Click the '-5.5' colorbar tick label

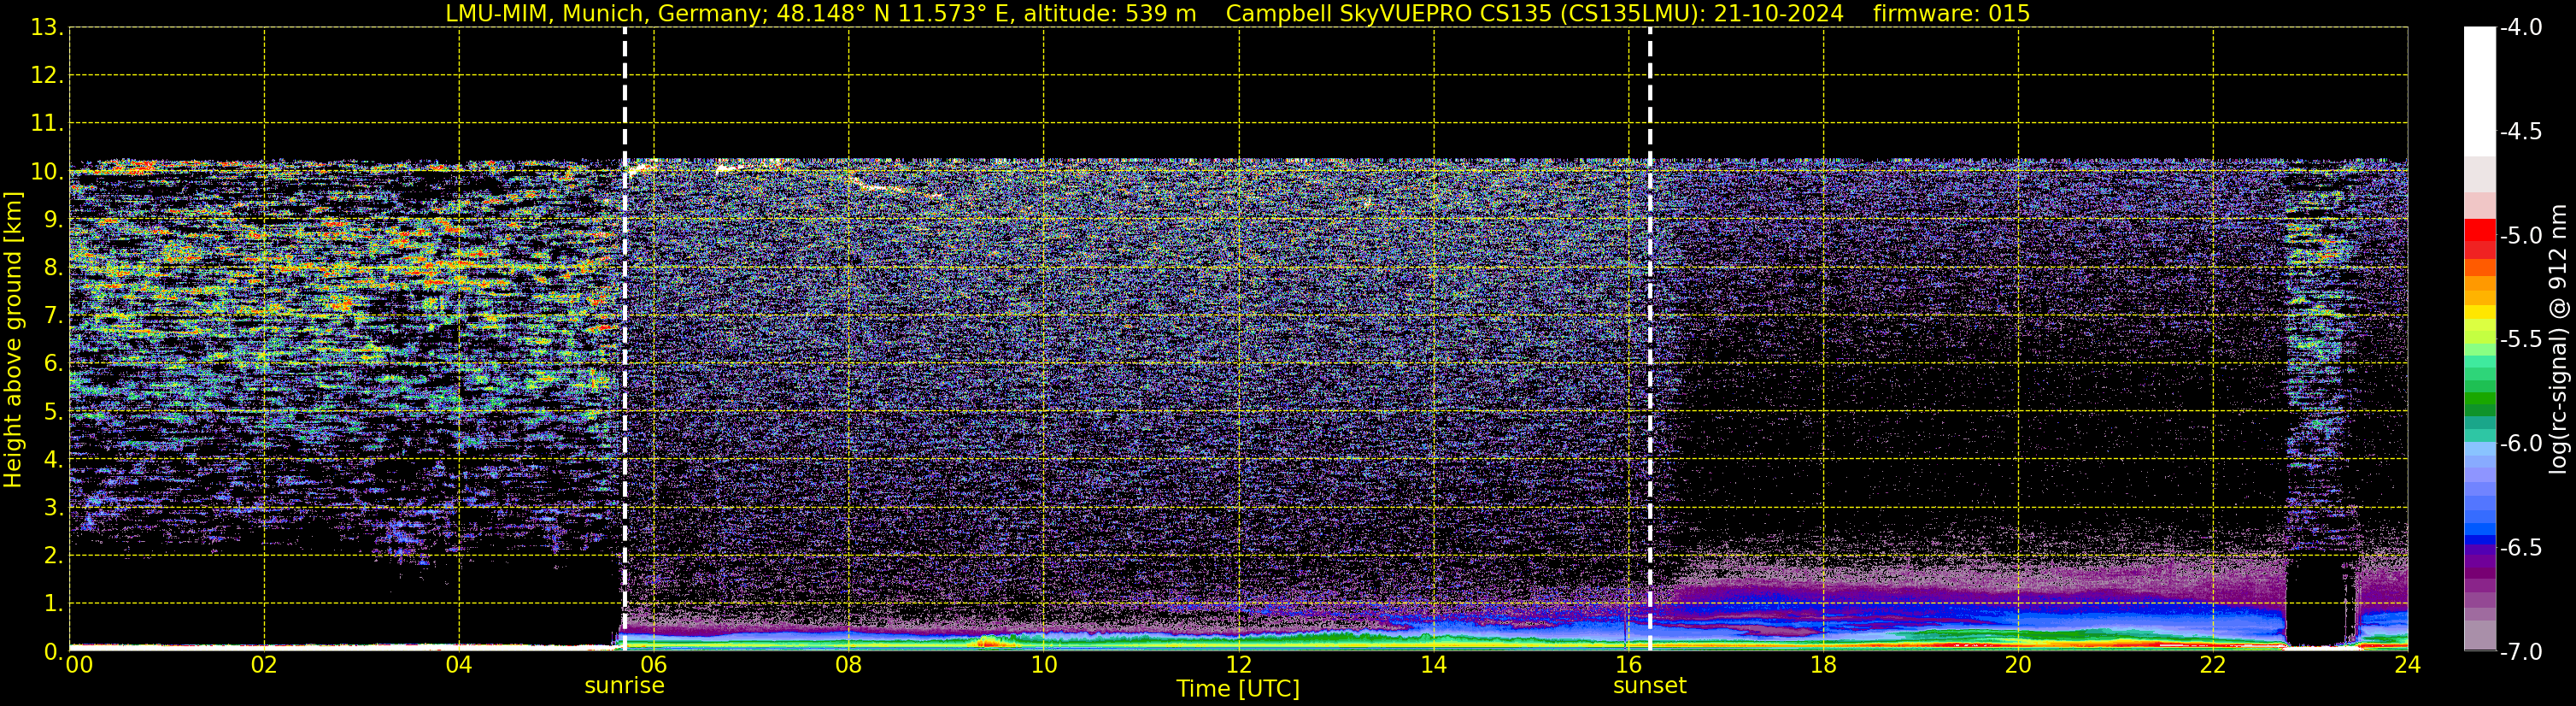2521,340
